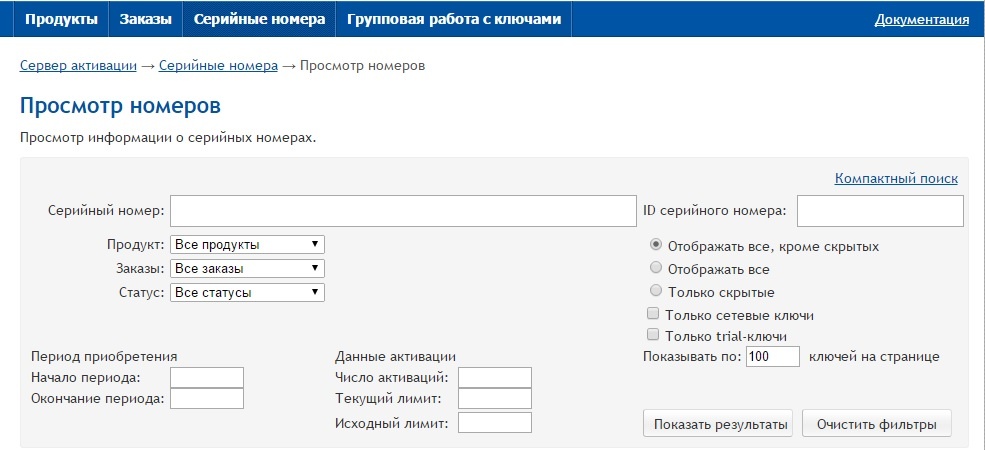Expand the Продукт dropdown

247,244
